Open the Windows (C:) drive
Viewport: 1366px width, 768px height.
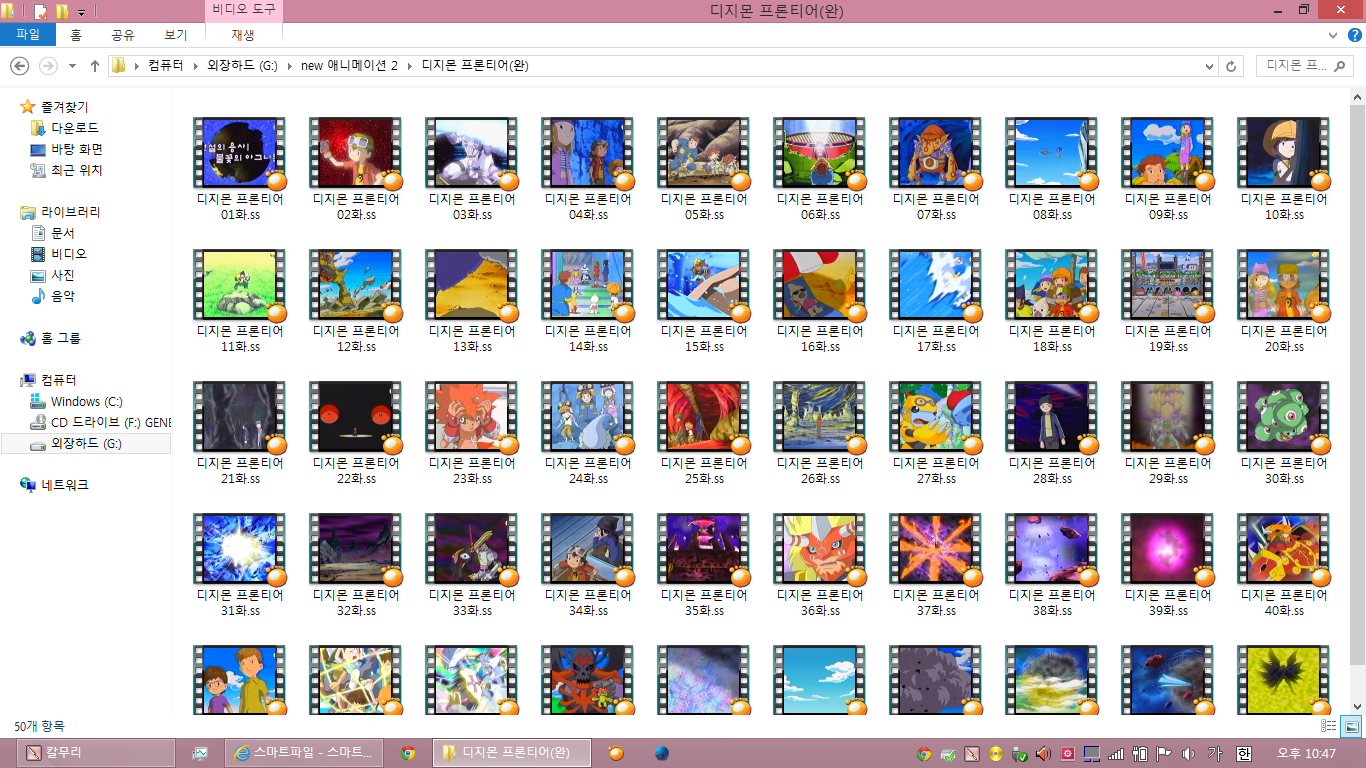pyautogui.click(x=86, y=401)
